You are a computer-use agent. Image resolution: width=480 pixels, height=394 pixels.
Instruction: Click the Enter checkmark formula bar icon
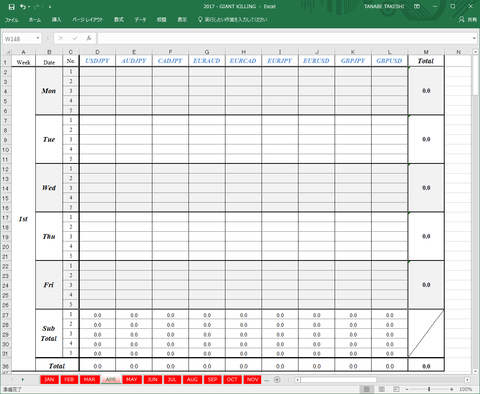tap(75, 38)
